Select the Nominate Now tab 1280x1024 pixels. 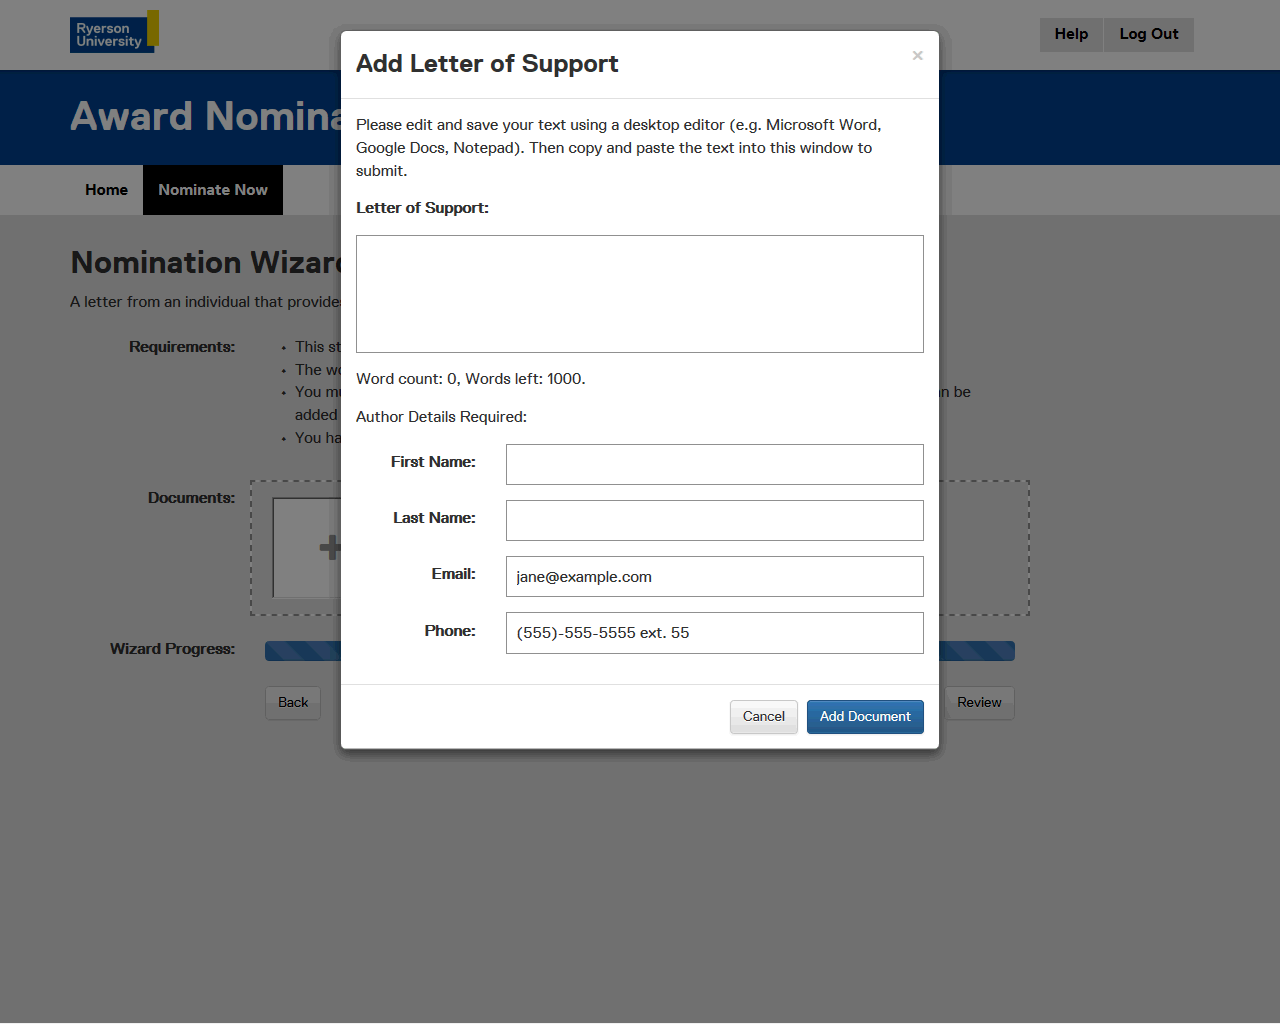click(x=213, y=190)
